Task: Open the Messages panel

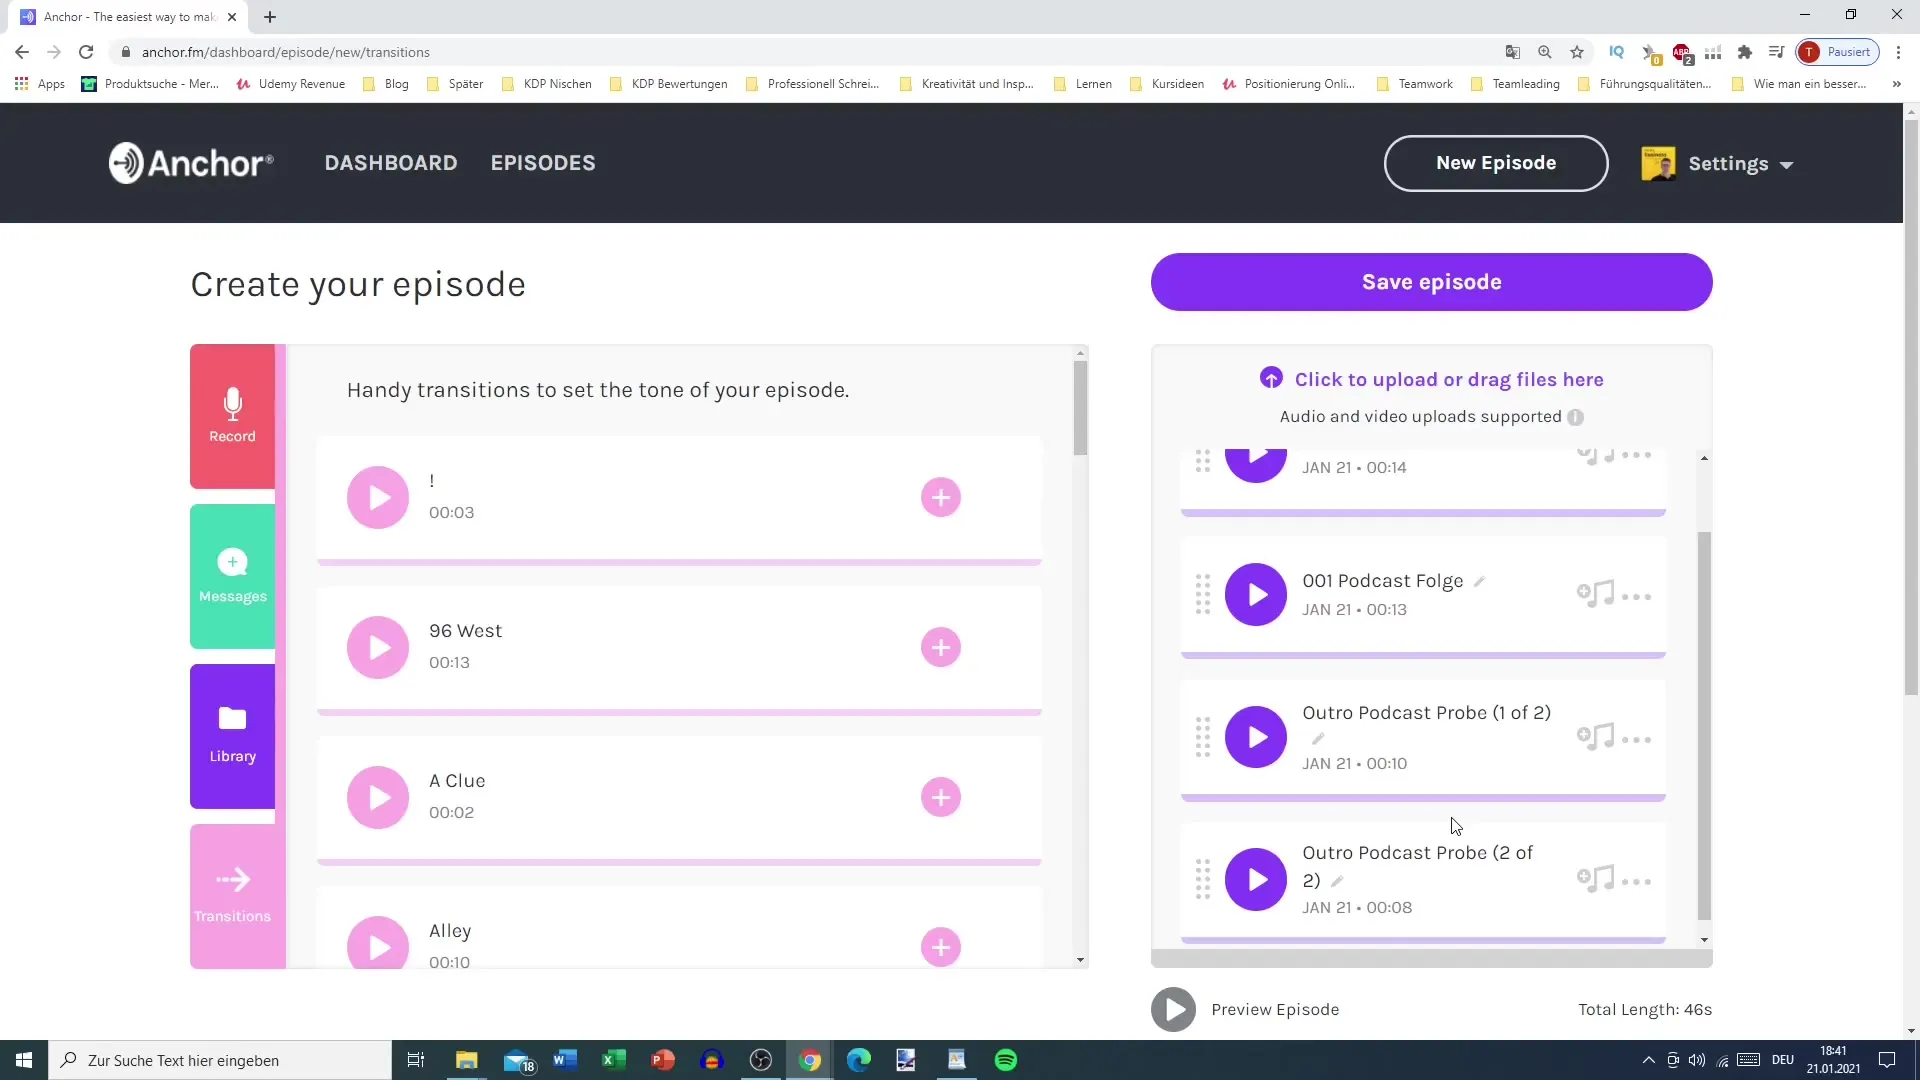Action: tap(232, 576)
